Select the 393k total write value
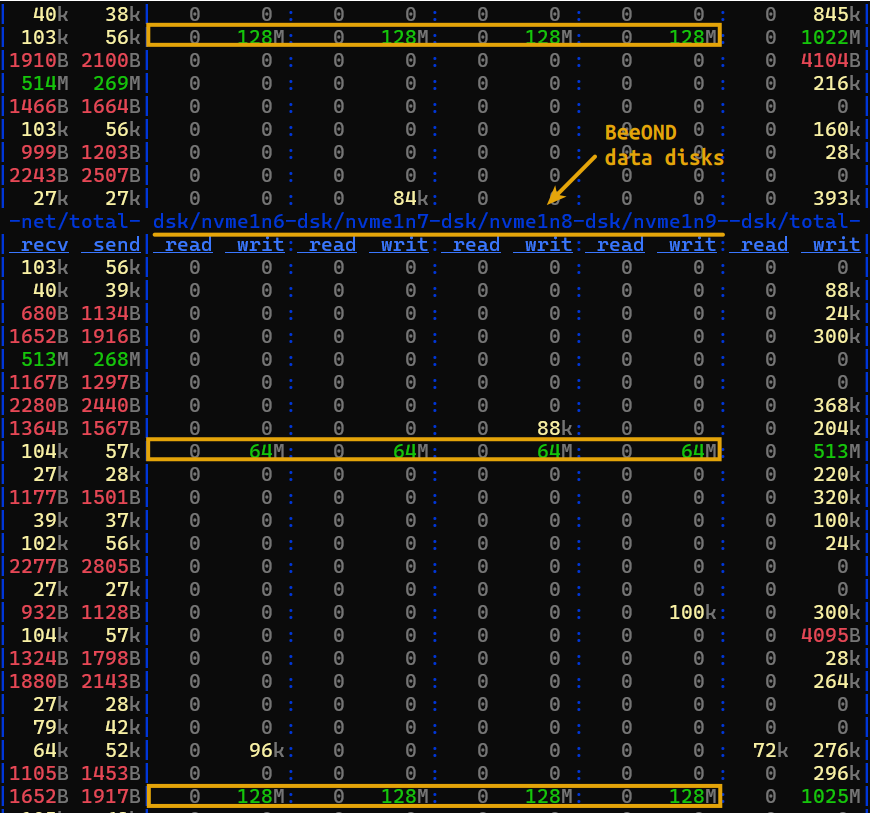This screenshot has height=813, width=870. point(837,198)
